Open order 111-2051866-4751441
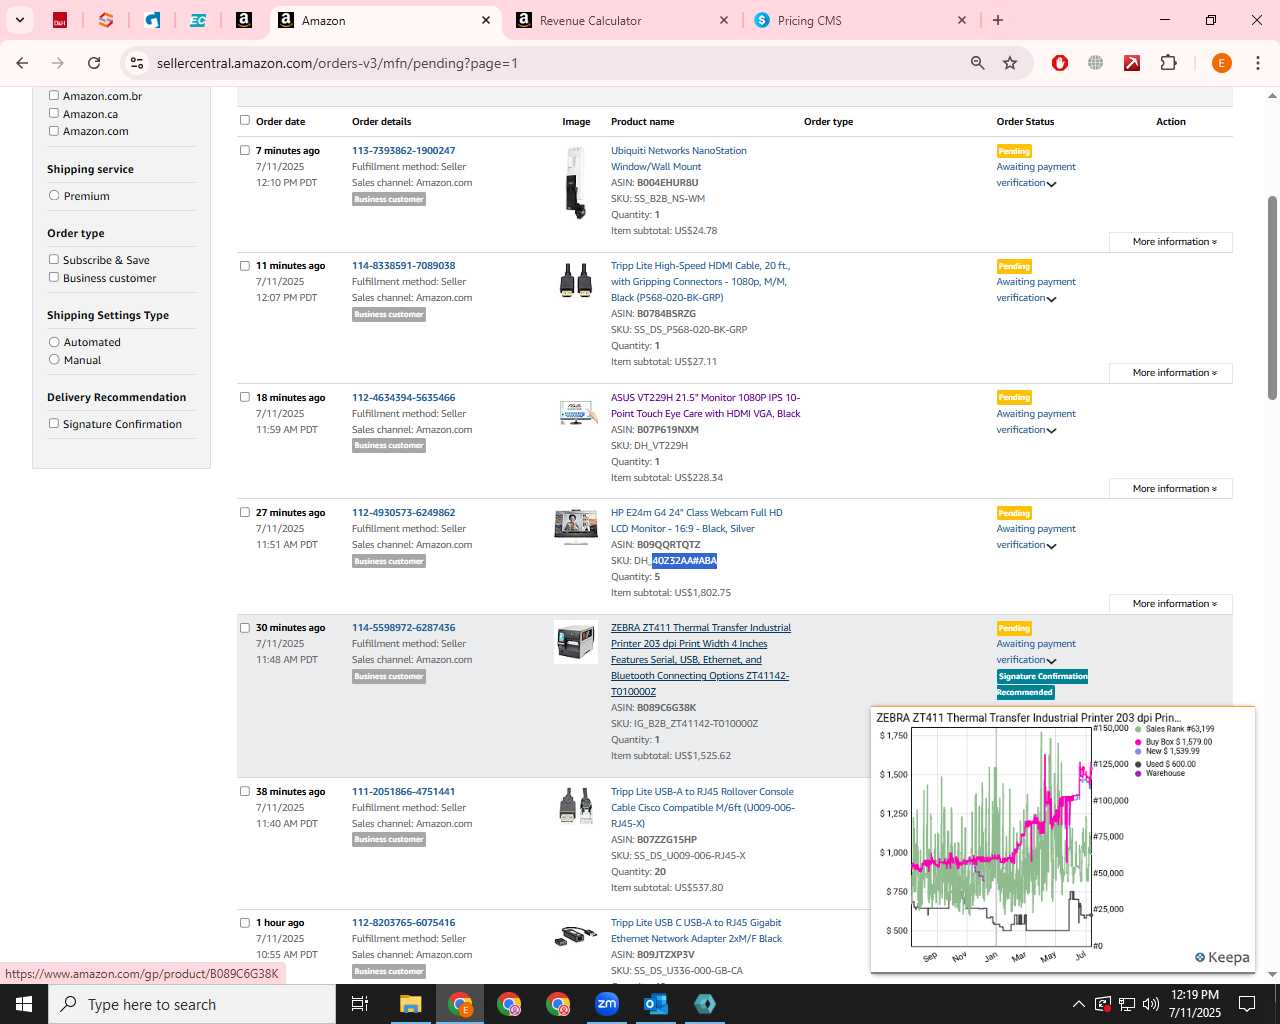Image resolution: width=1280 pixels, height=1024 pixels. pos(403,792)
